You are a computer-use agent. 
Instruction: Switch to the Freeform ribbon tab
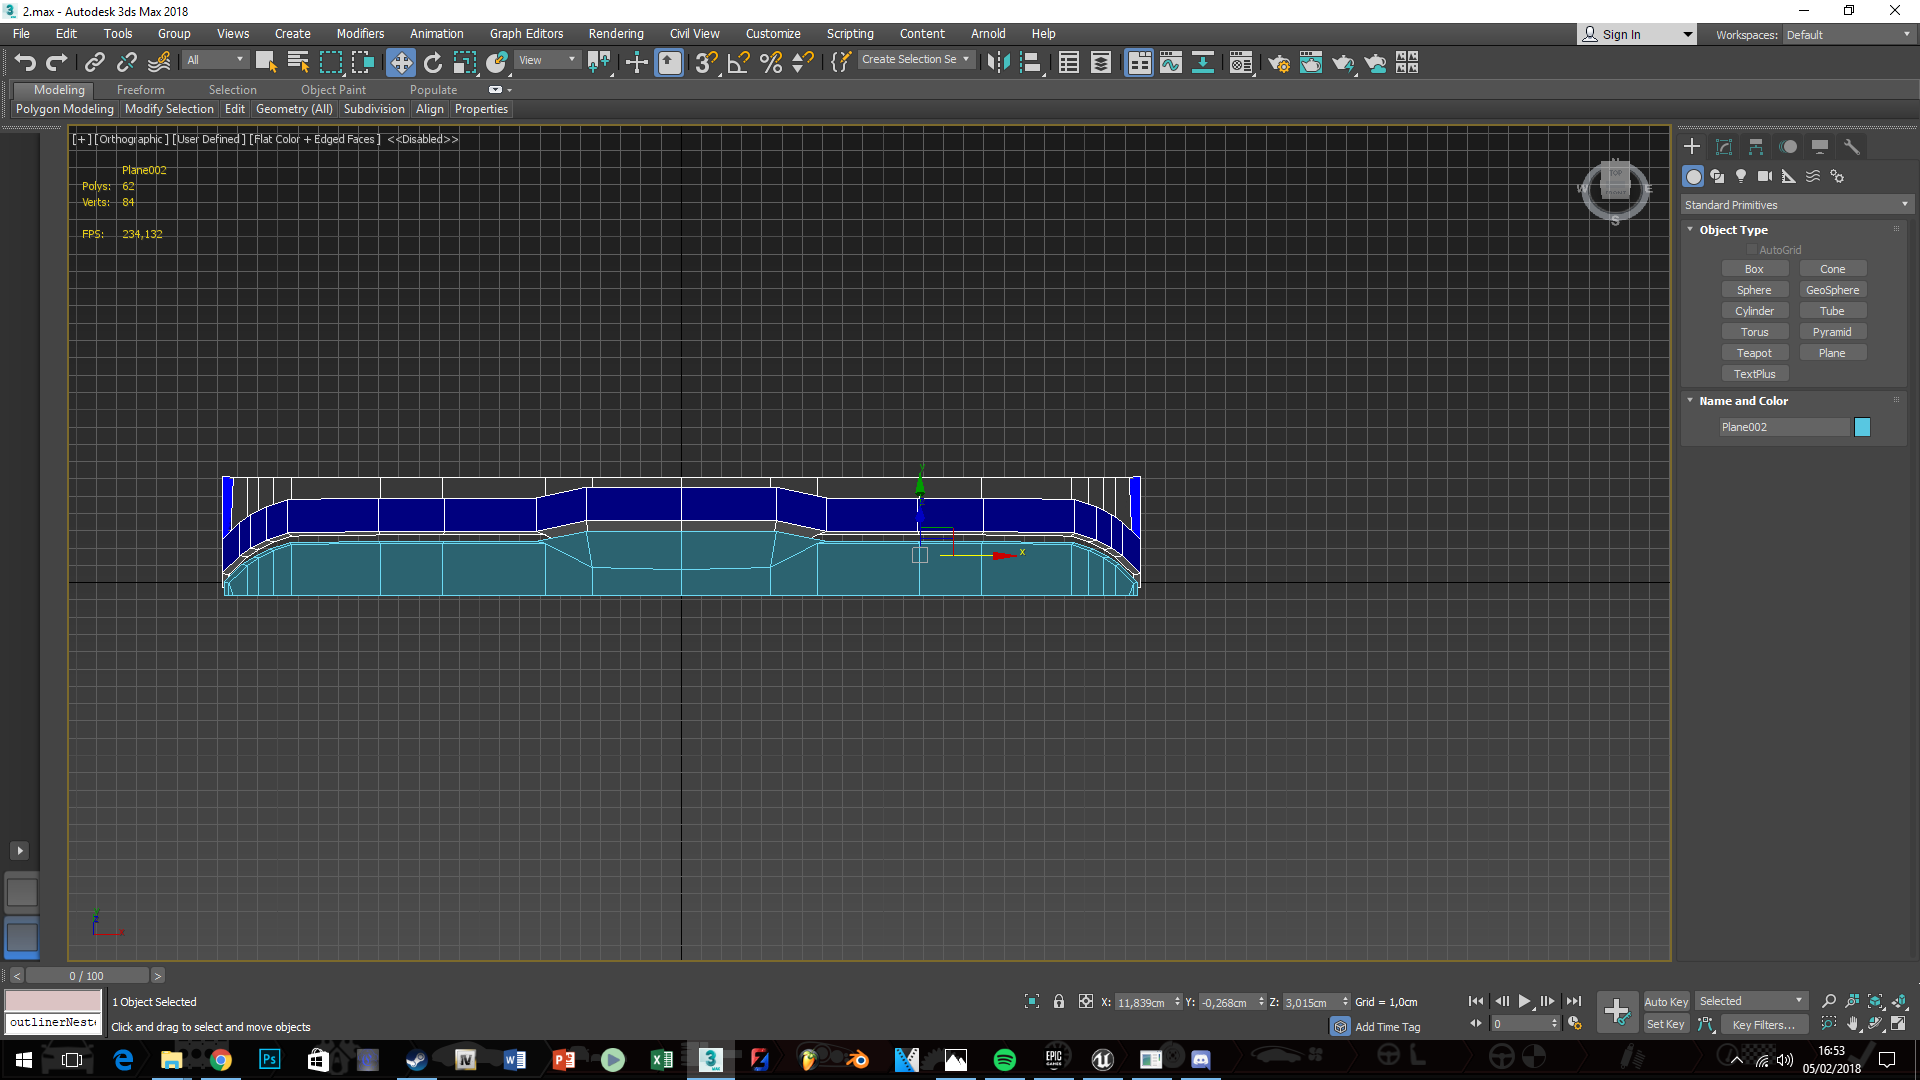point(140,89)
